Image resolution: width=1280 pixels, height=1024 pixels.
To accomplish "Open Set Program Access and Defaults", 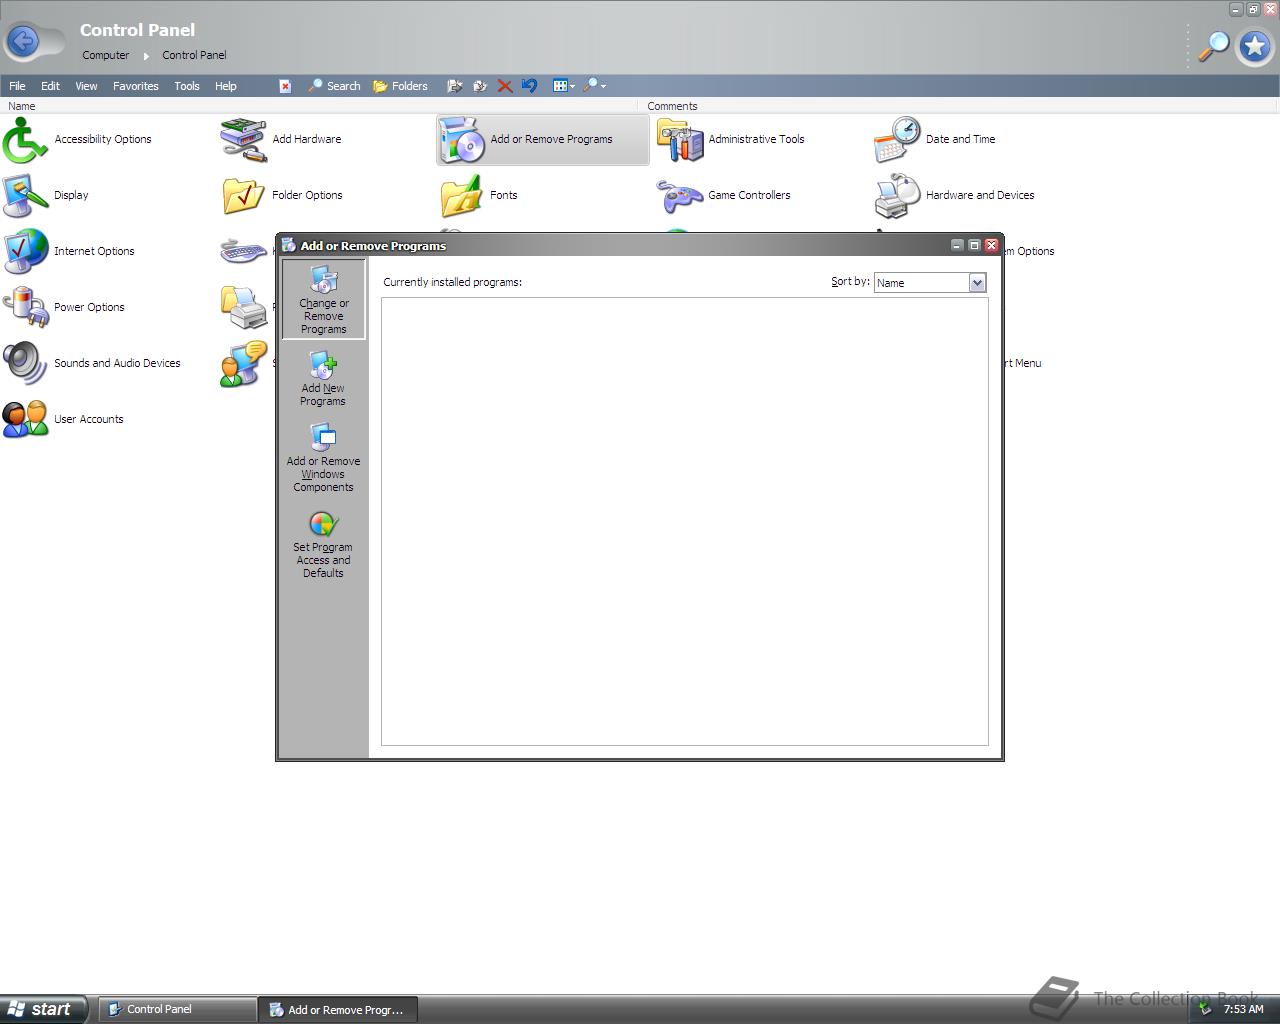I will coord(323,545).
